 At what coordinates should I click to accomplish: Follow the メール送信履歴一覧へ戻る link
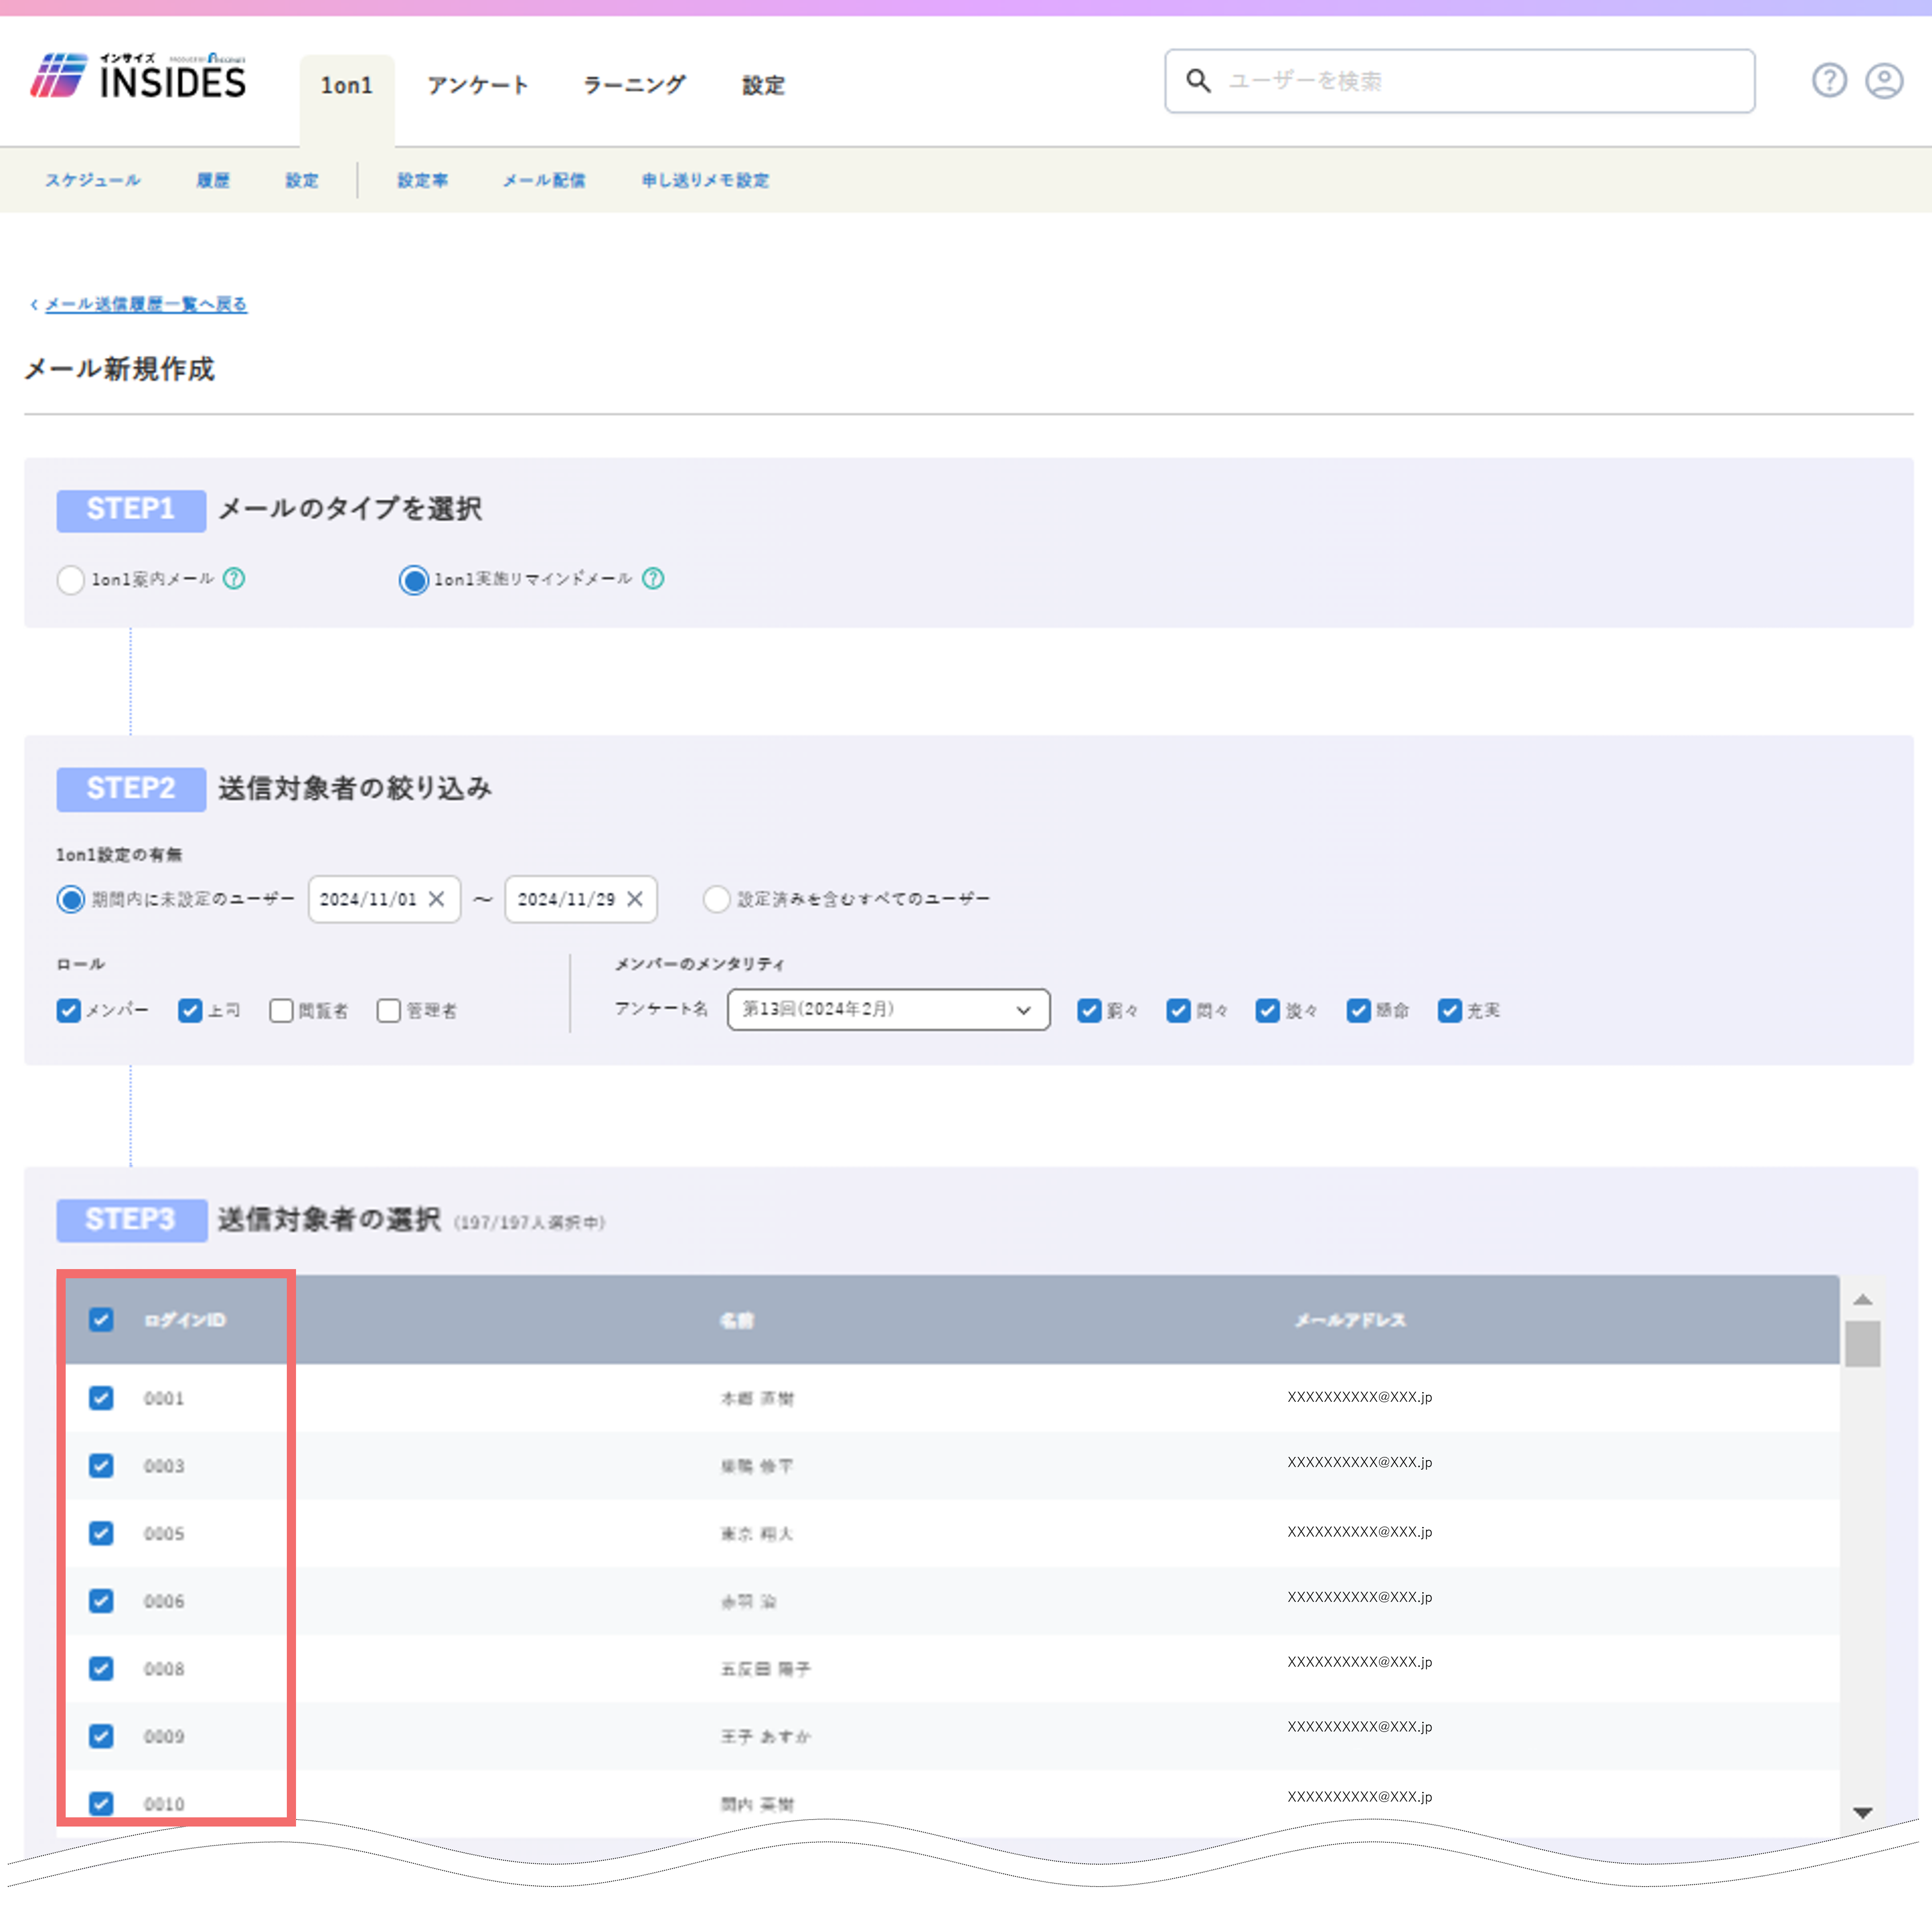pos(146,304)
